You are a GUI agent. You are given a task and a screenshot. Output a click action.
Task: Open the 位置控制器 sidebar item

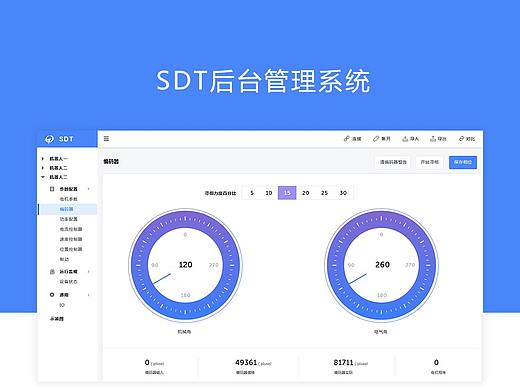coord(71,249)
